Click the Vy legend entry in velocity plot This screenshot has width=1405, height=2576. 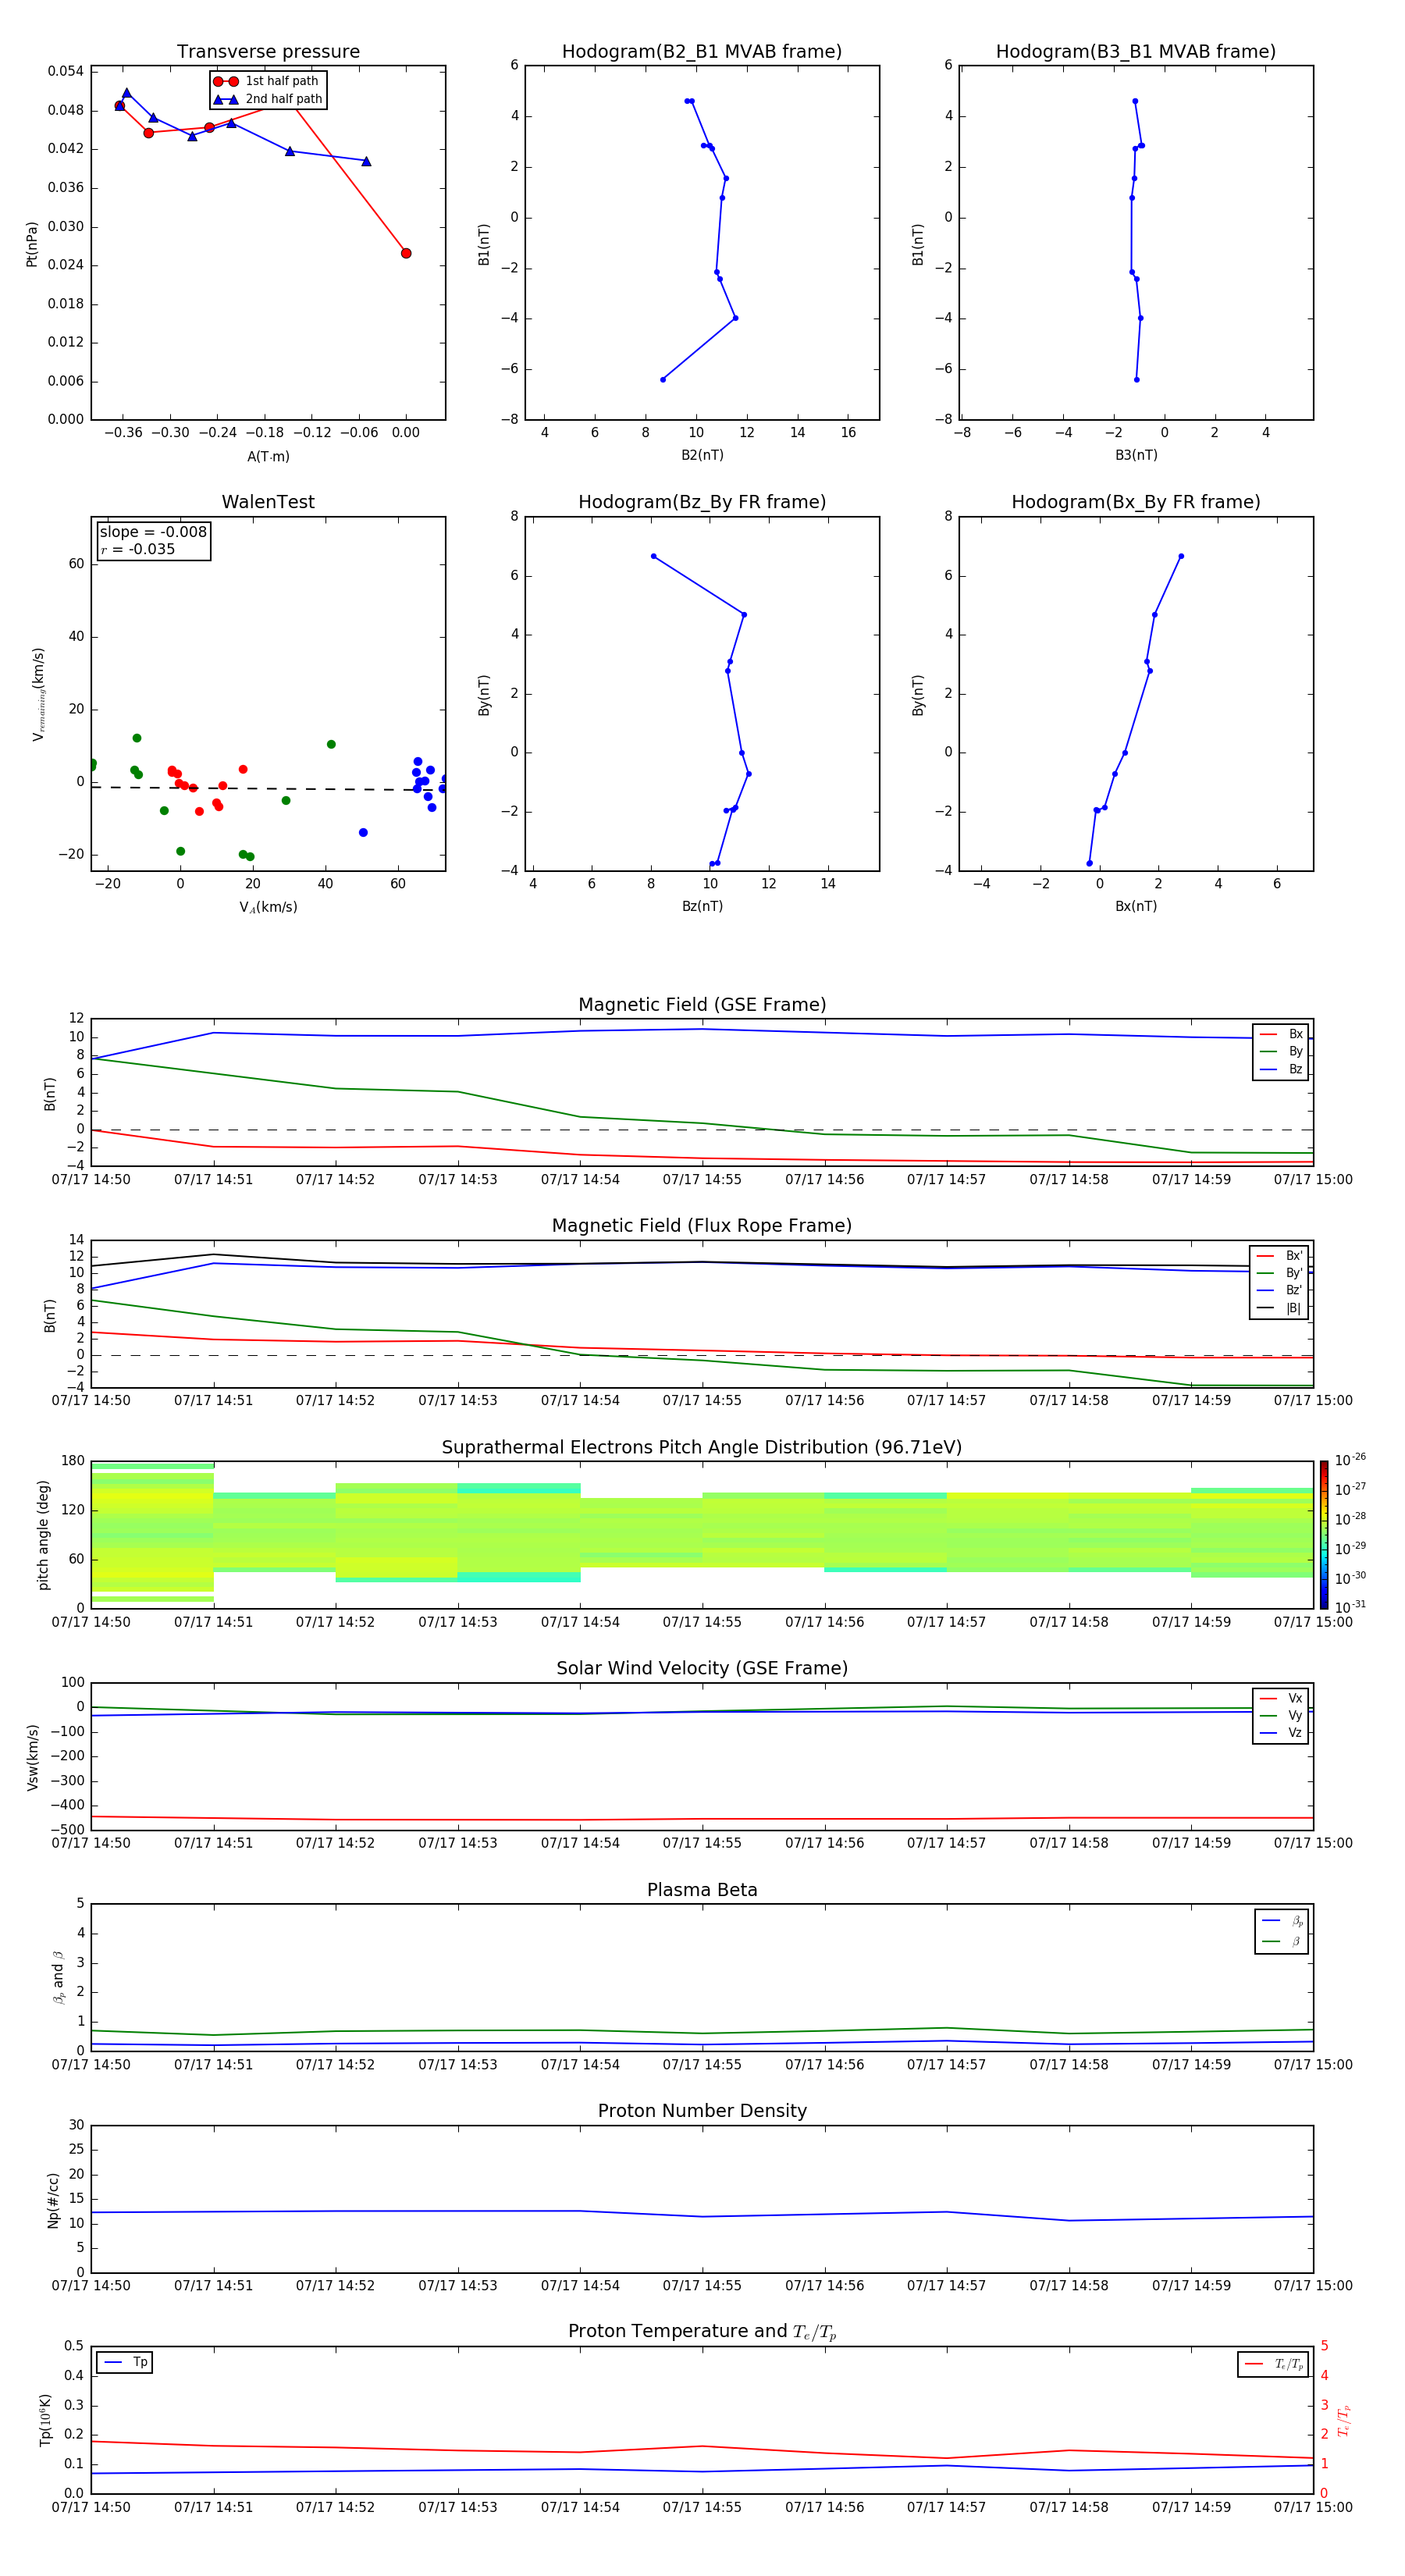1281,1716
